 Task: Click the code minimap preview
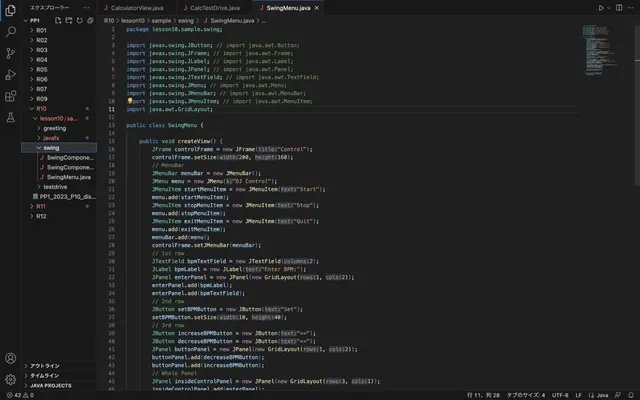click(600, 40)
